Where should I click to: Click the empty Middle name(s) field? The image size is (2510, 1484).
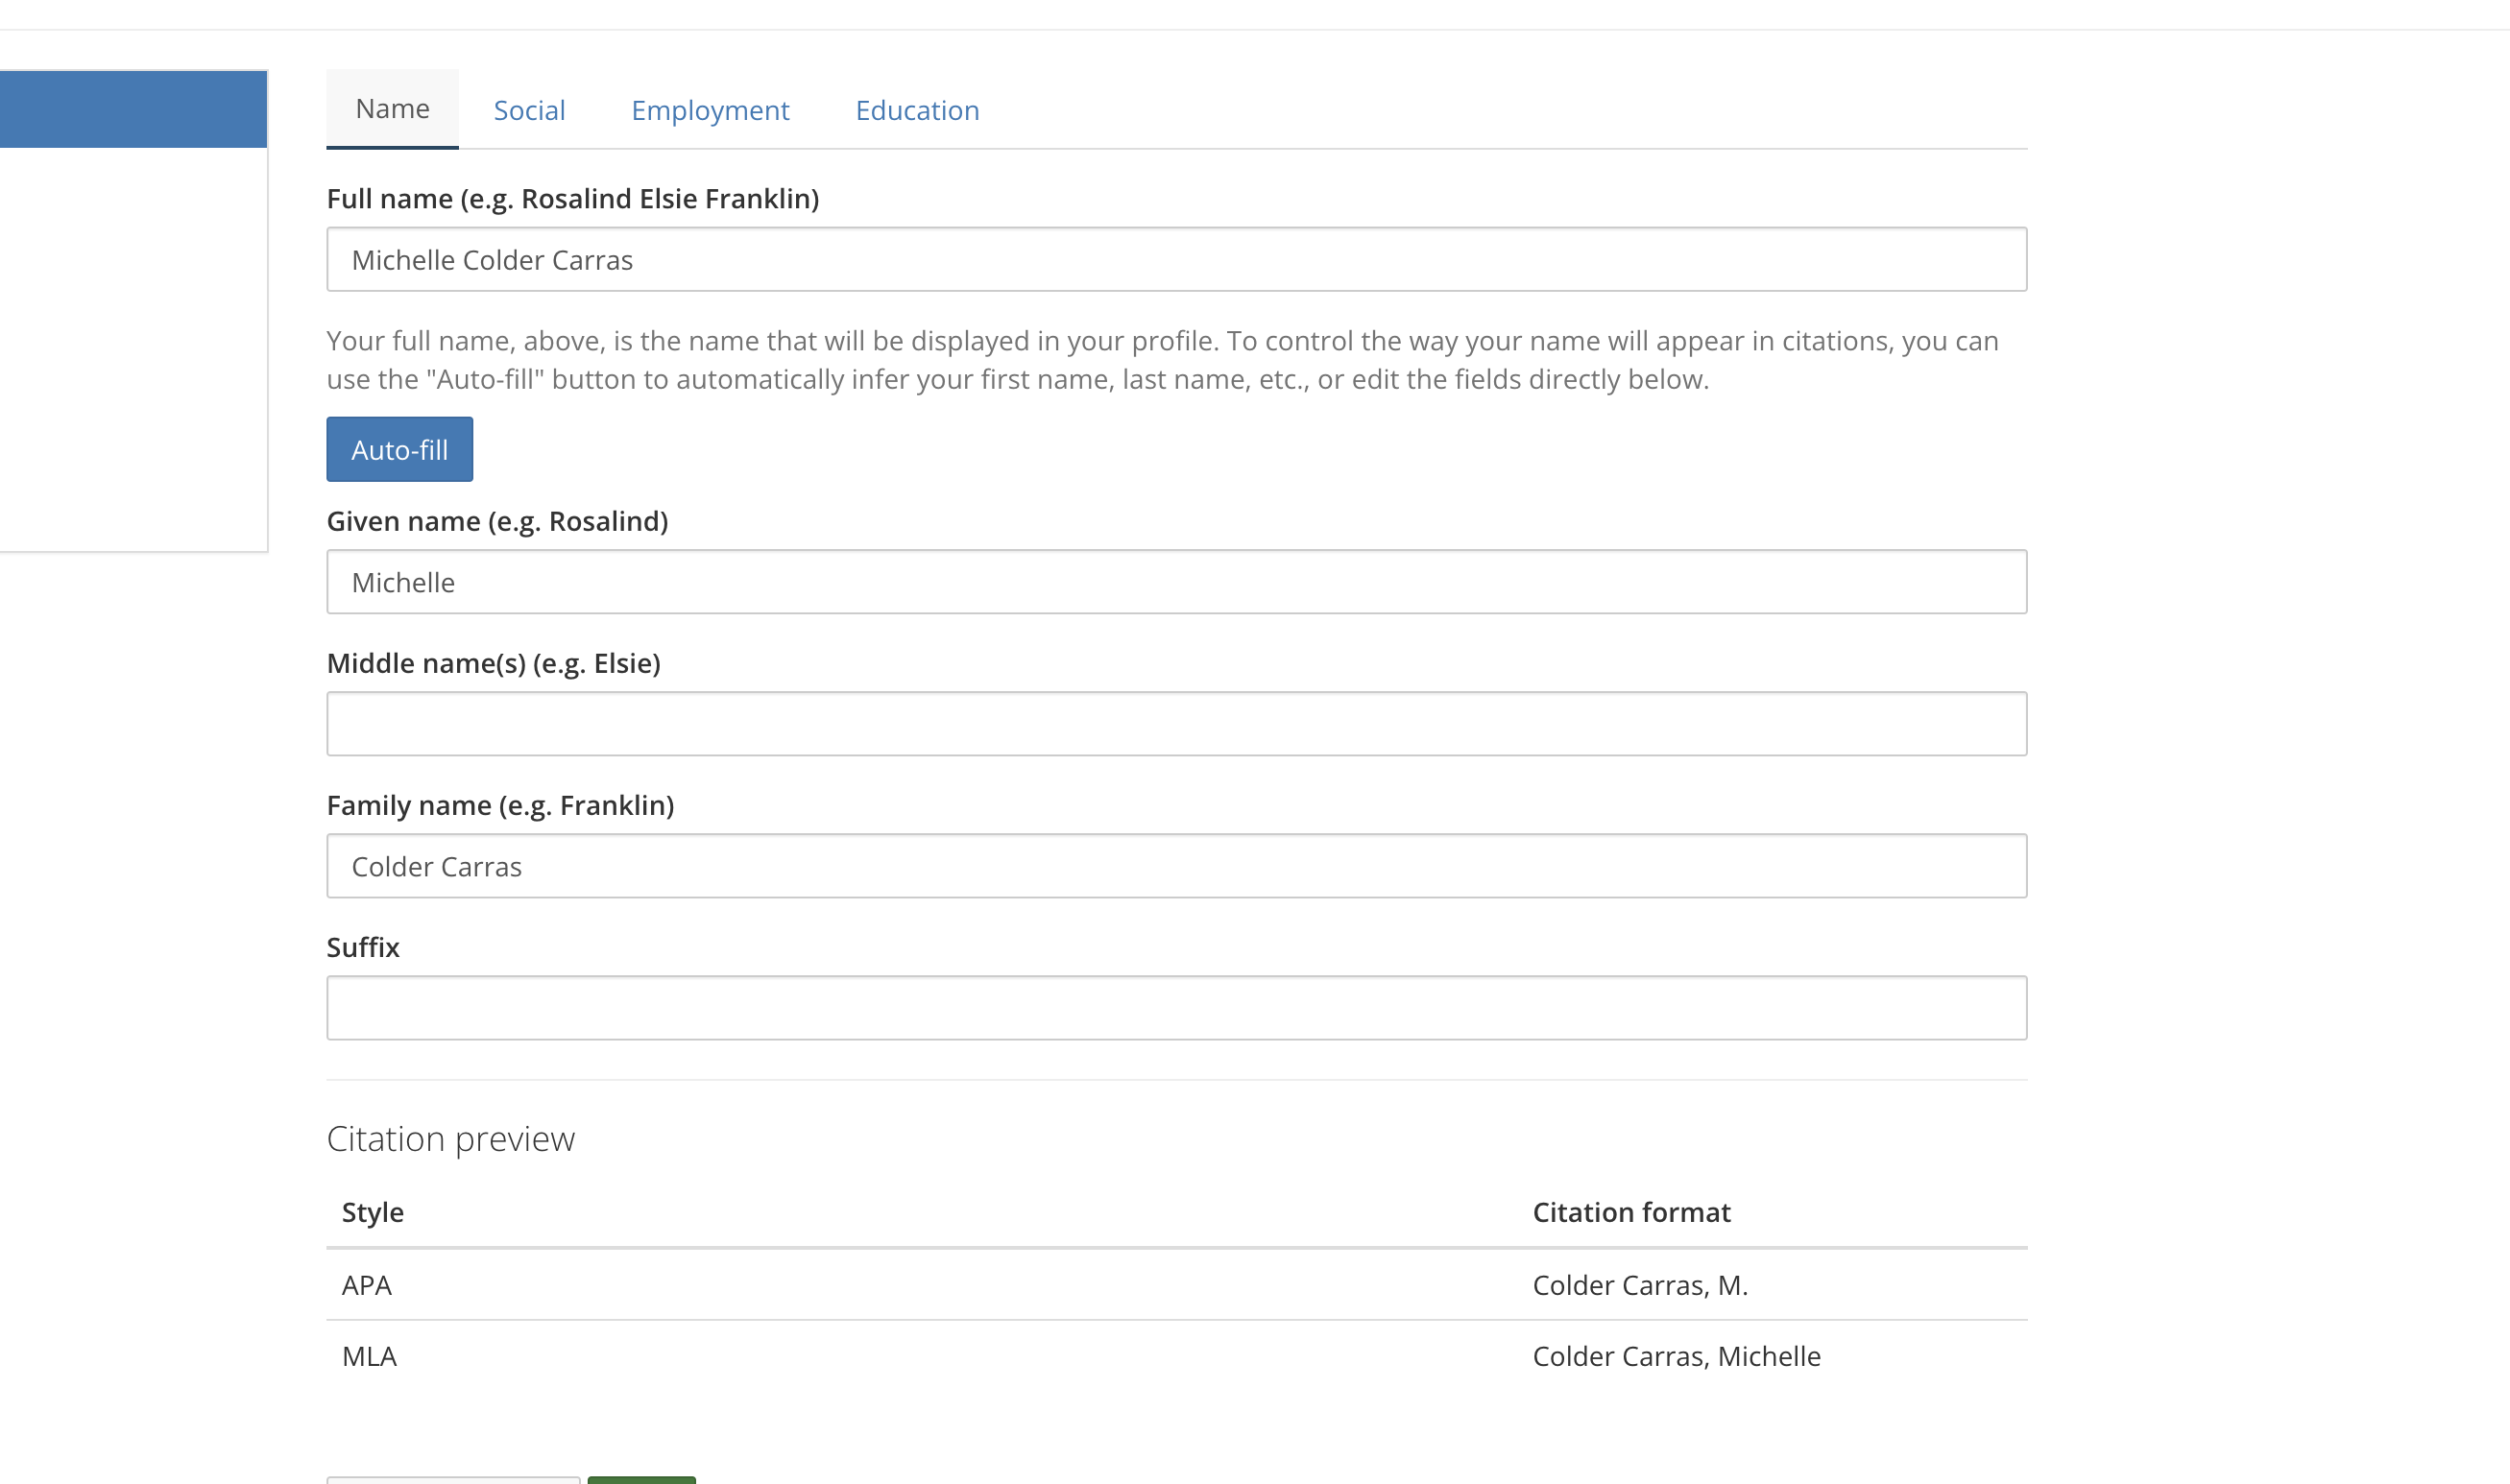(1176, 724)
